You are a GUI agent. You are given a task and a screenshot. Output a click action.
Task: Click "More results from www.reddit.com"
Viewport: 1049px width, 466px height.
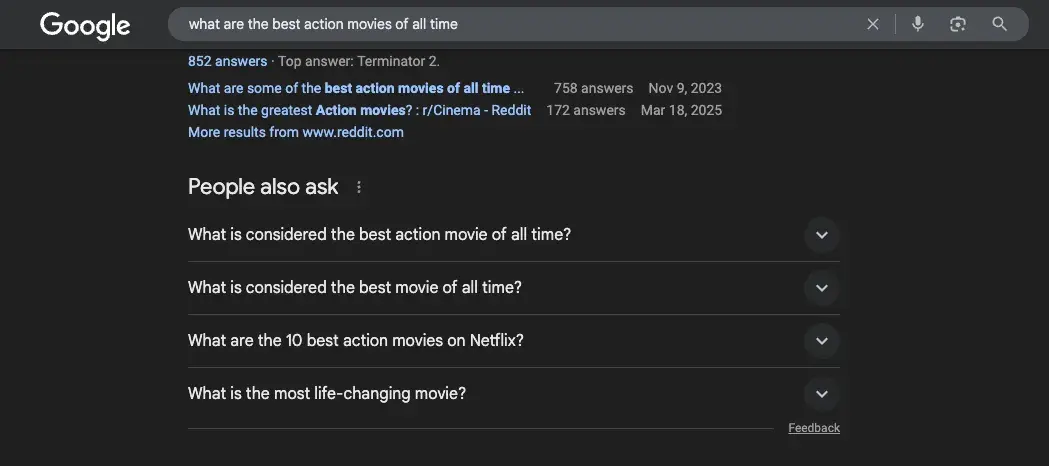[295, 132]
